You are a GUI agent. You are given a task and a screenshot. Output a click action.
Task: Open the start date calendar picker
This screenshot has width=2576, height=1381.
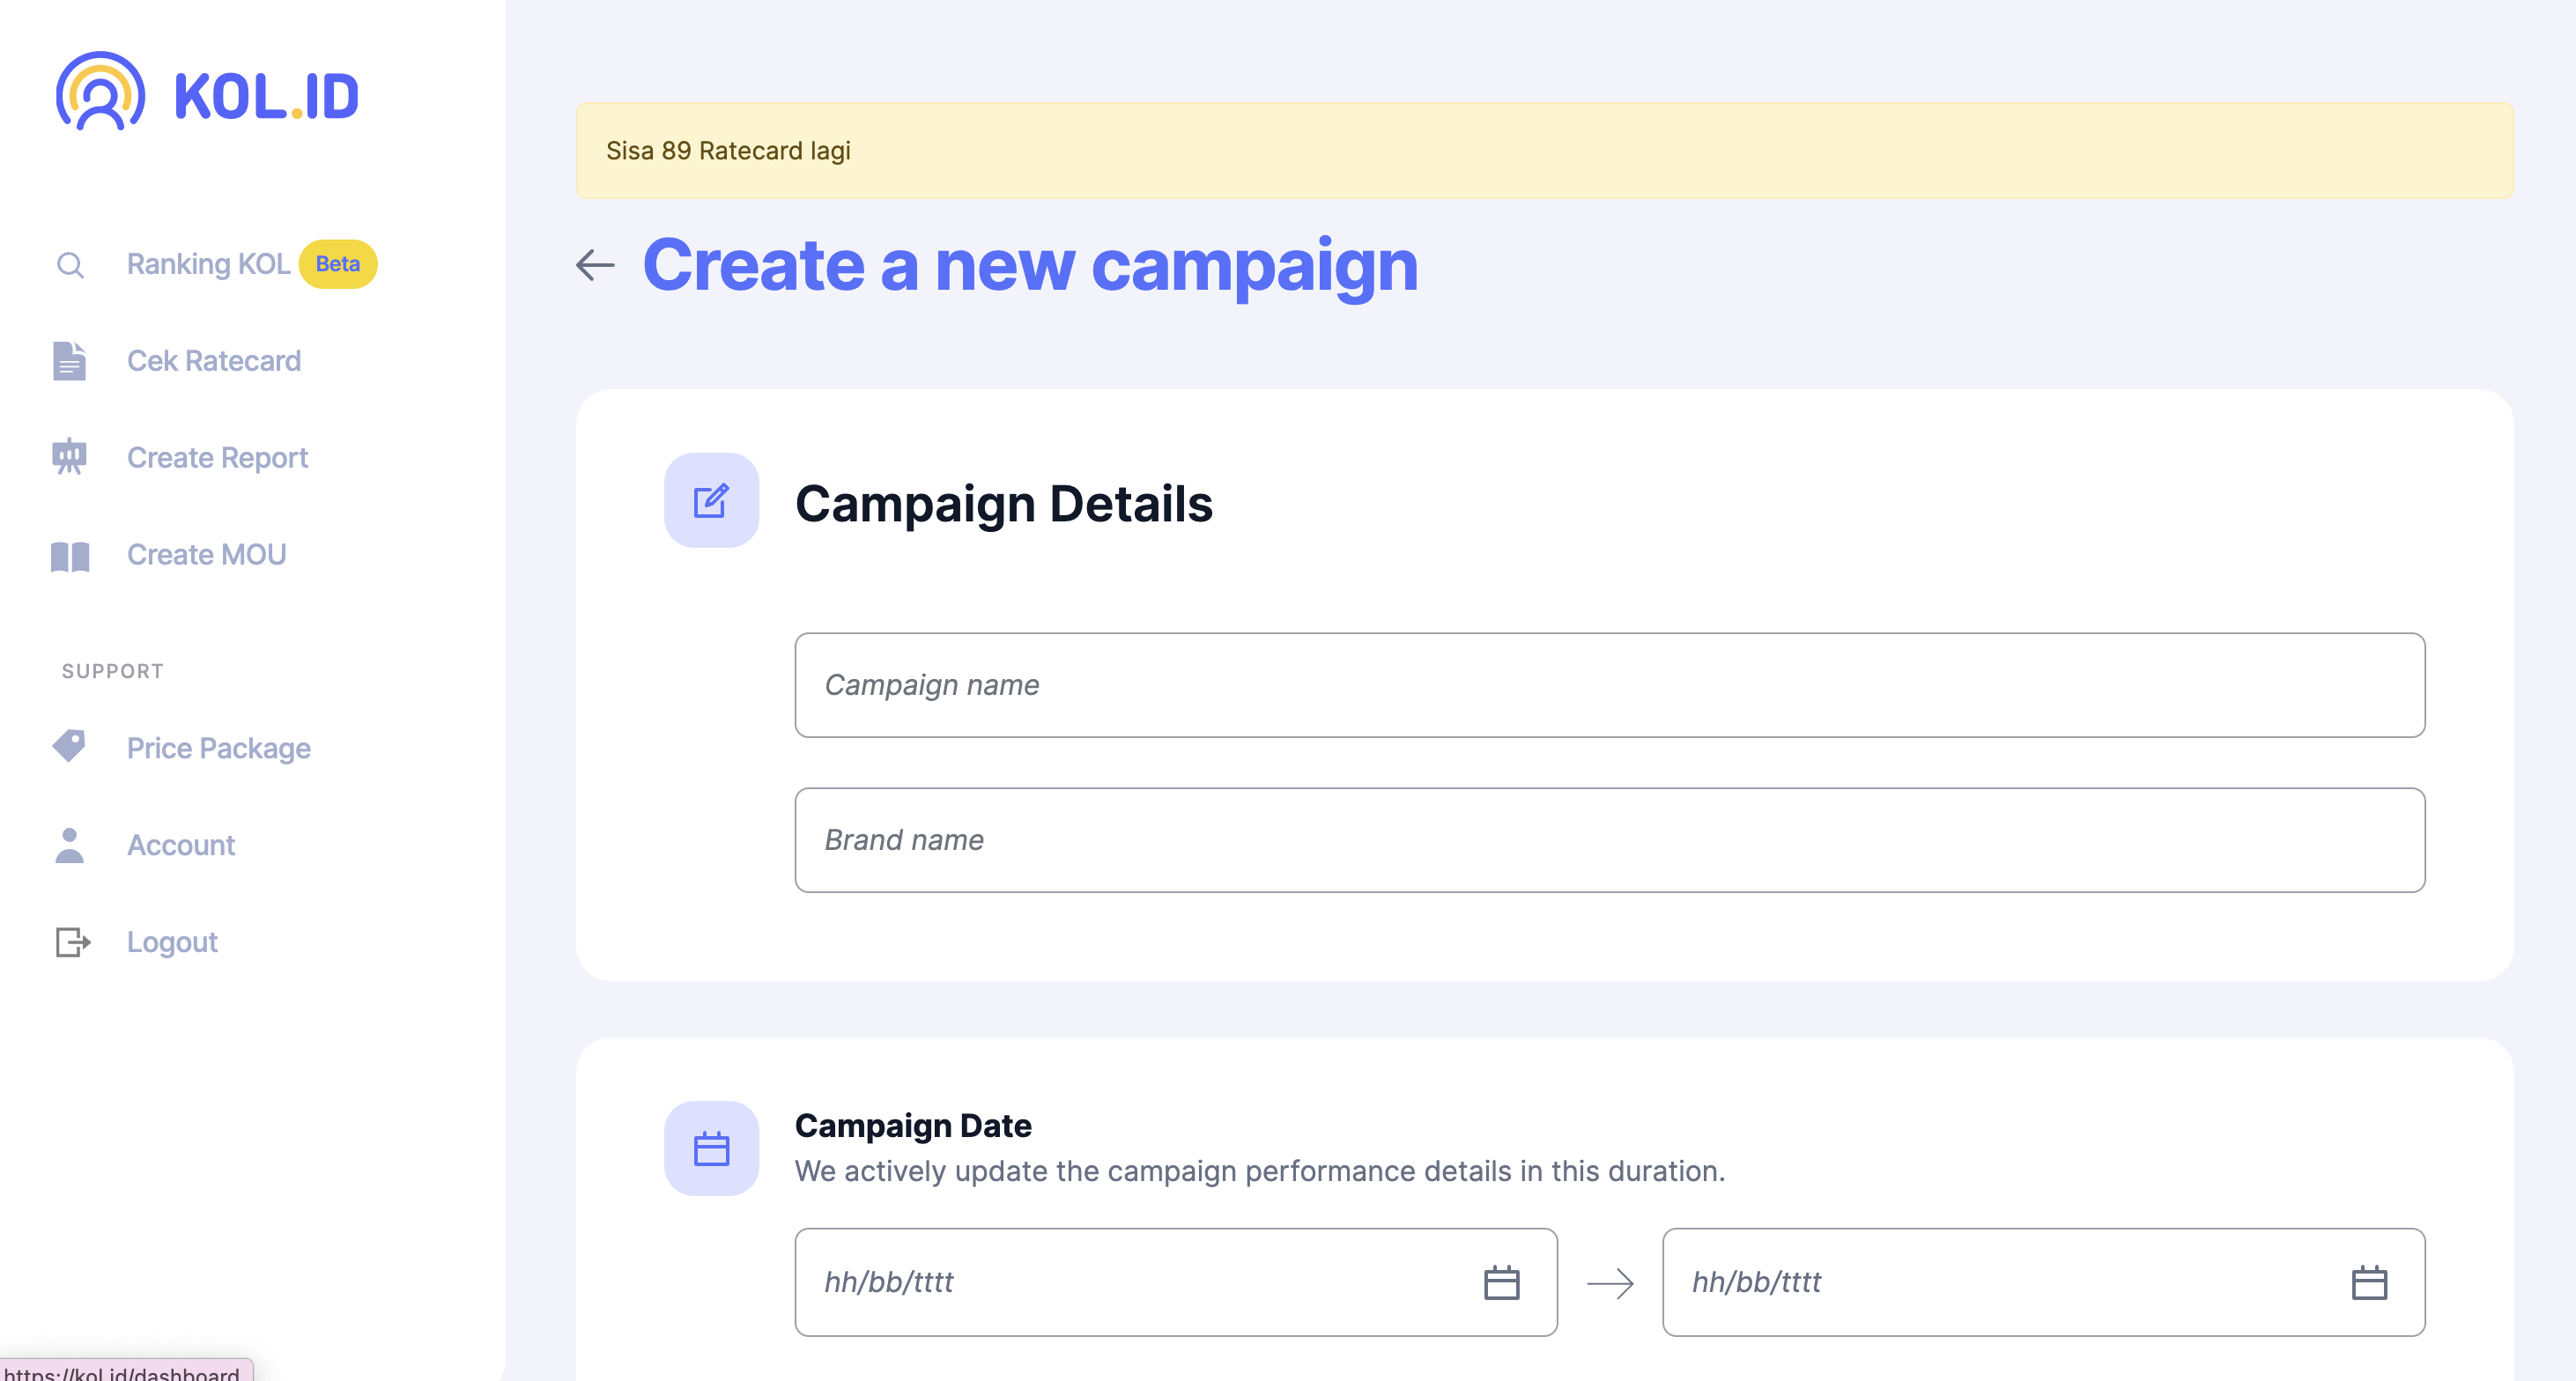click(x=1501, y=1282)
